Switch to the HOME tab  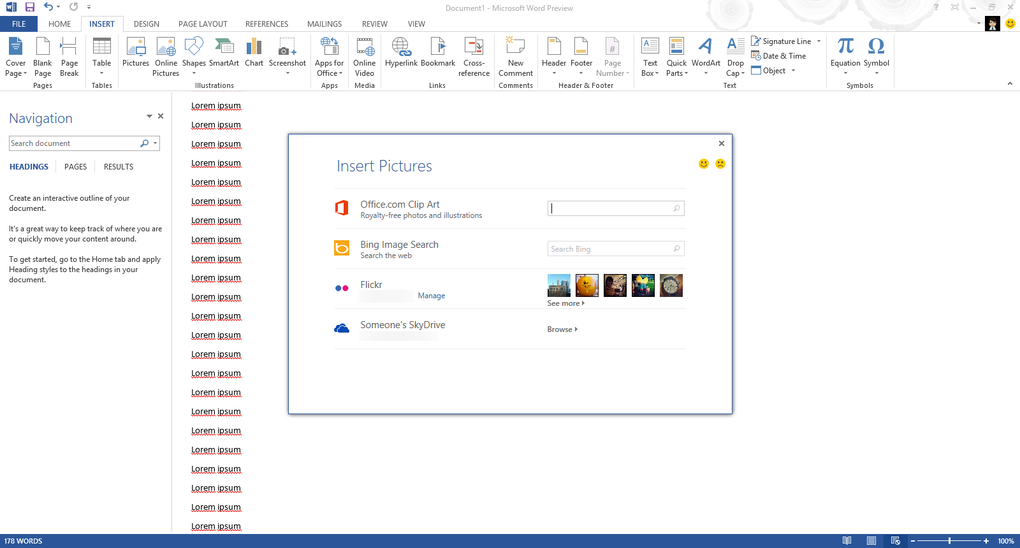pyautogui.click(x=59, y=24)
